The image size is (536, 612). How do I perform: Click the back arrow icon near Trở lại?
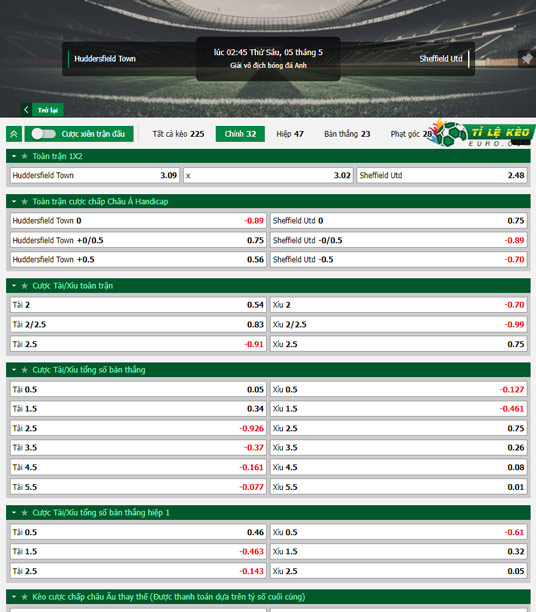(26, 110)
